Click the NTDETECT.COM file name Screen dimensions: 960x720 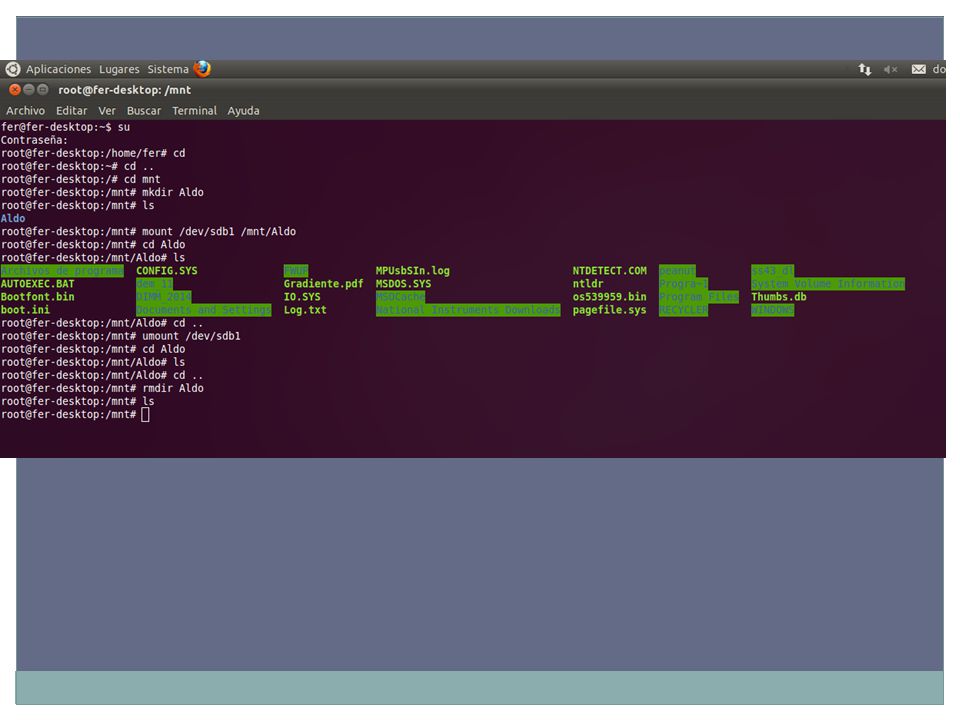pos(609,271)
